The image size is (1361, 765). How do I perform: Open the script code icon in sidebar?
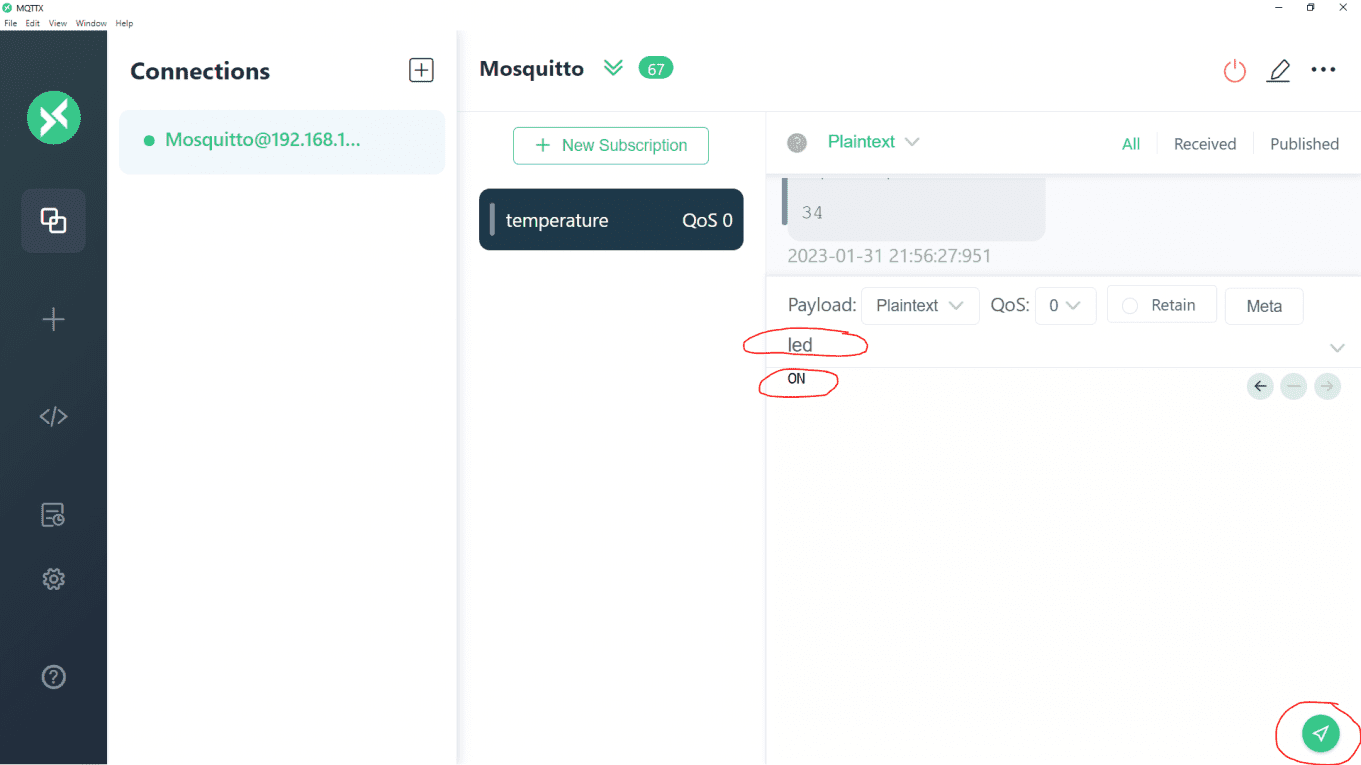(53, 416)
